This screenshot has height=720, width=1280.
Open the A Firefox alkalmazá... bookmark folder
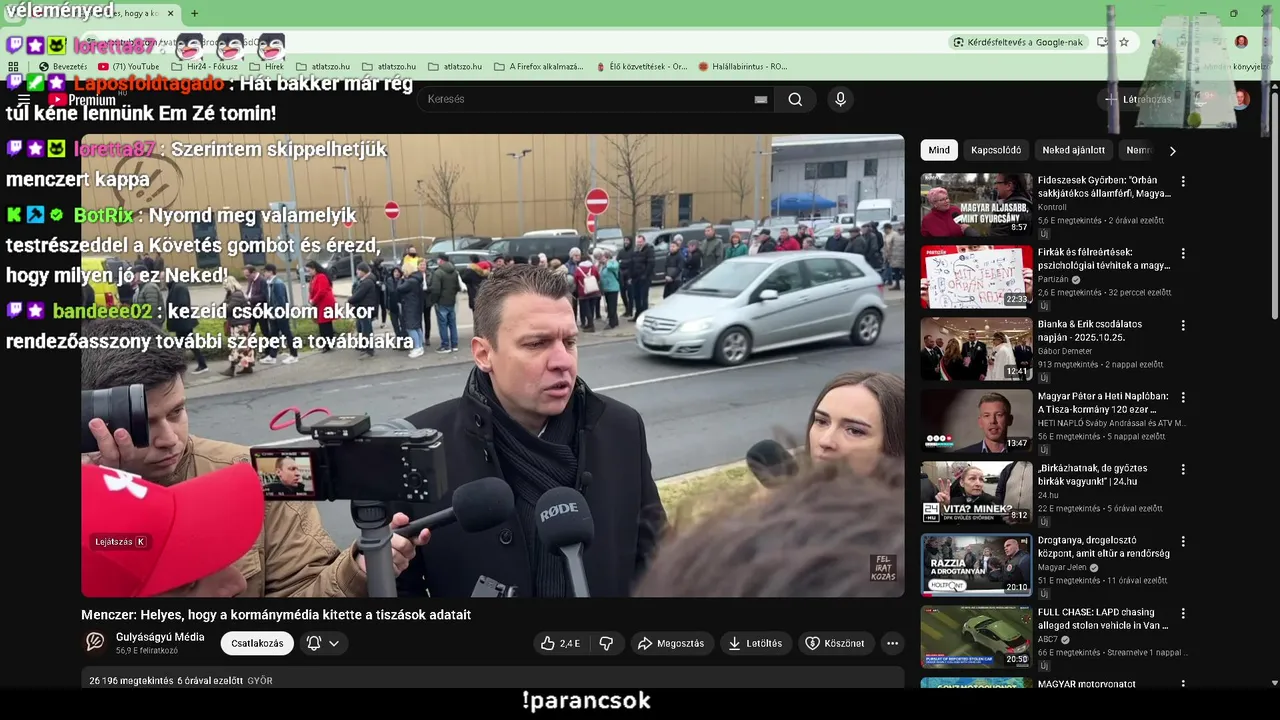[x=538, y=67]
